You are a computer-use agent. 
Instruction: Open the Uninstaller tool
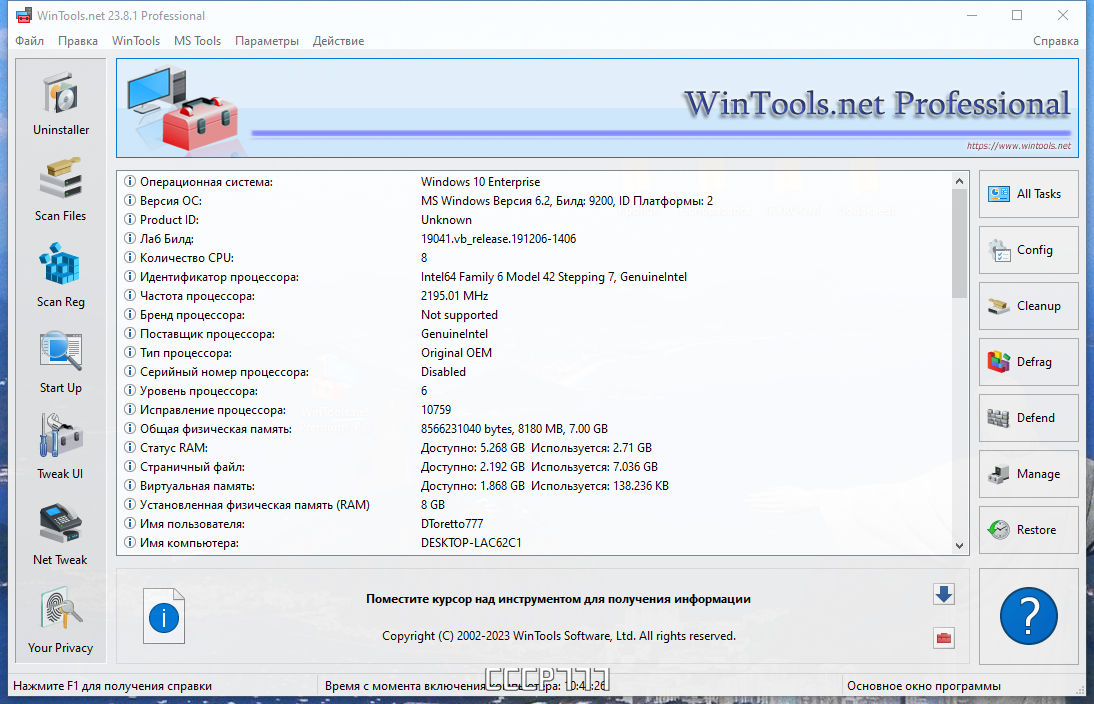61,103
